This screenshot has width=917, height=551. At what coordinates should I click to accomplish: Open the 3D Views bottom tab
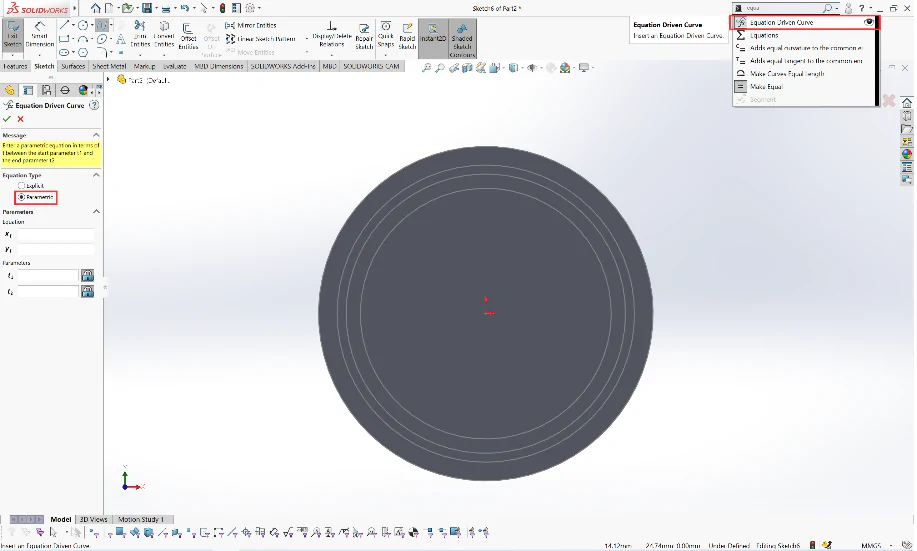pyautogui.click(x=94, y=519)
